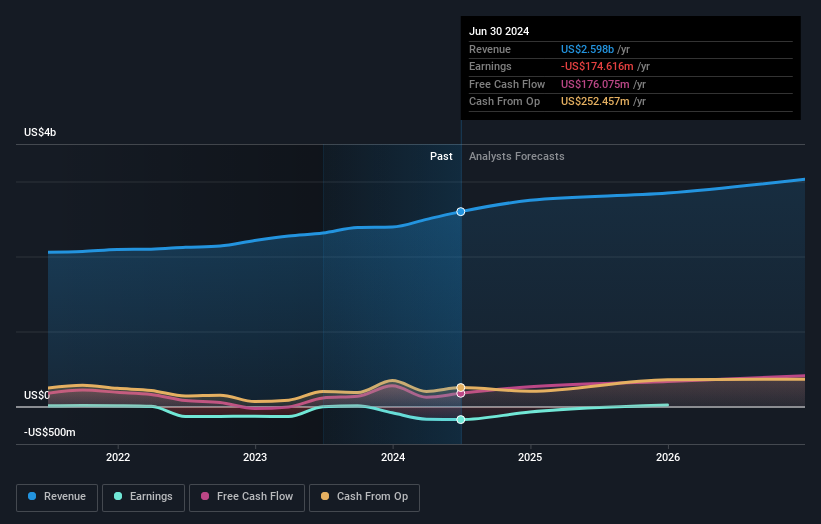Click the US$2.598b revenue value
821x524 pixels.
pyautogui.click(x=587, y=49)
